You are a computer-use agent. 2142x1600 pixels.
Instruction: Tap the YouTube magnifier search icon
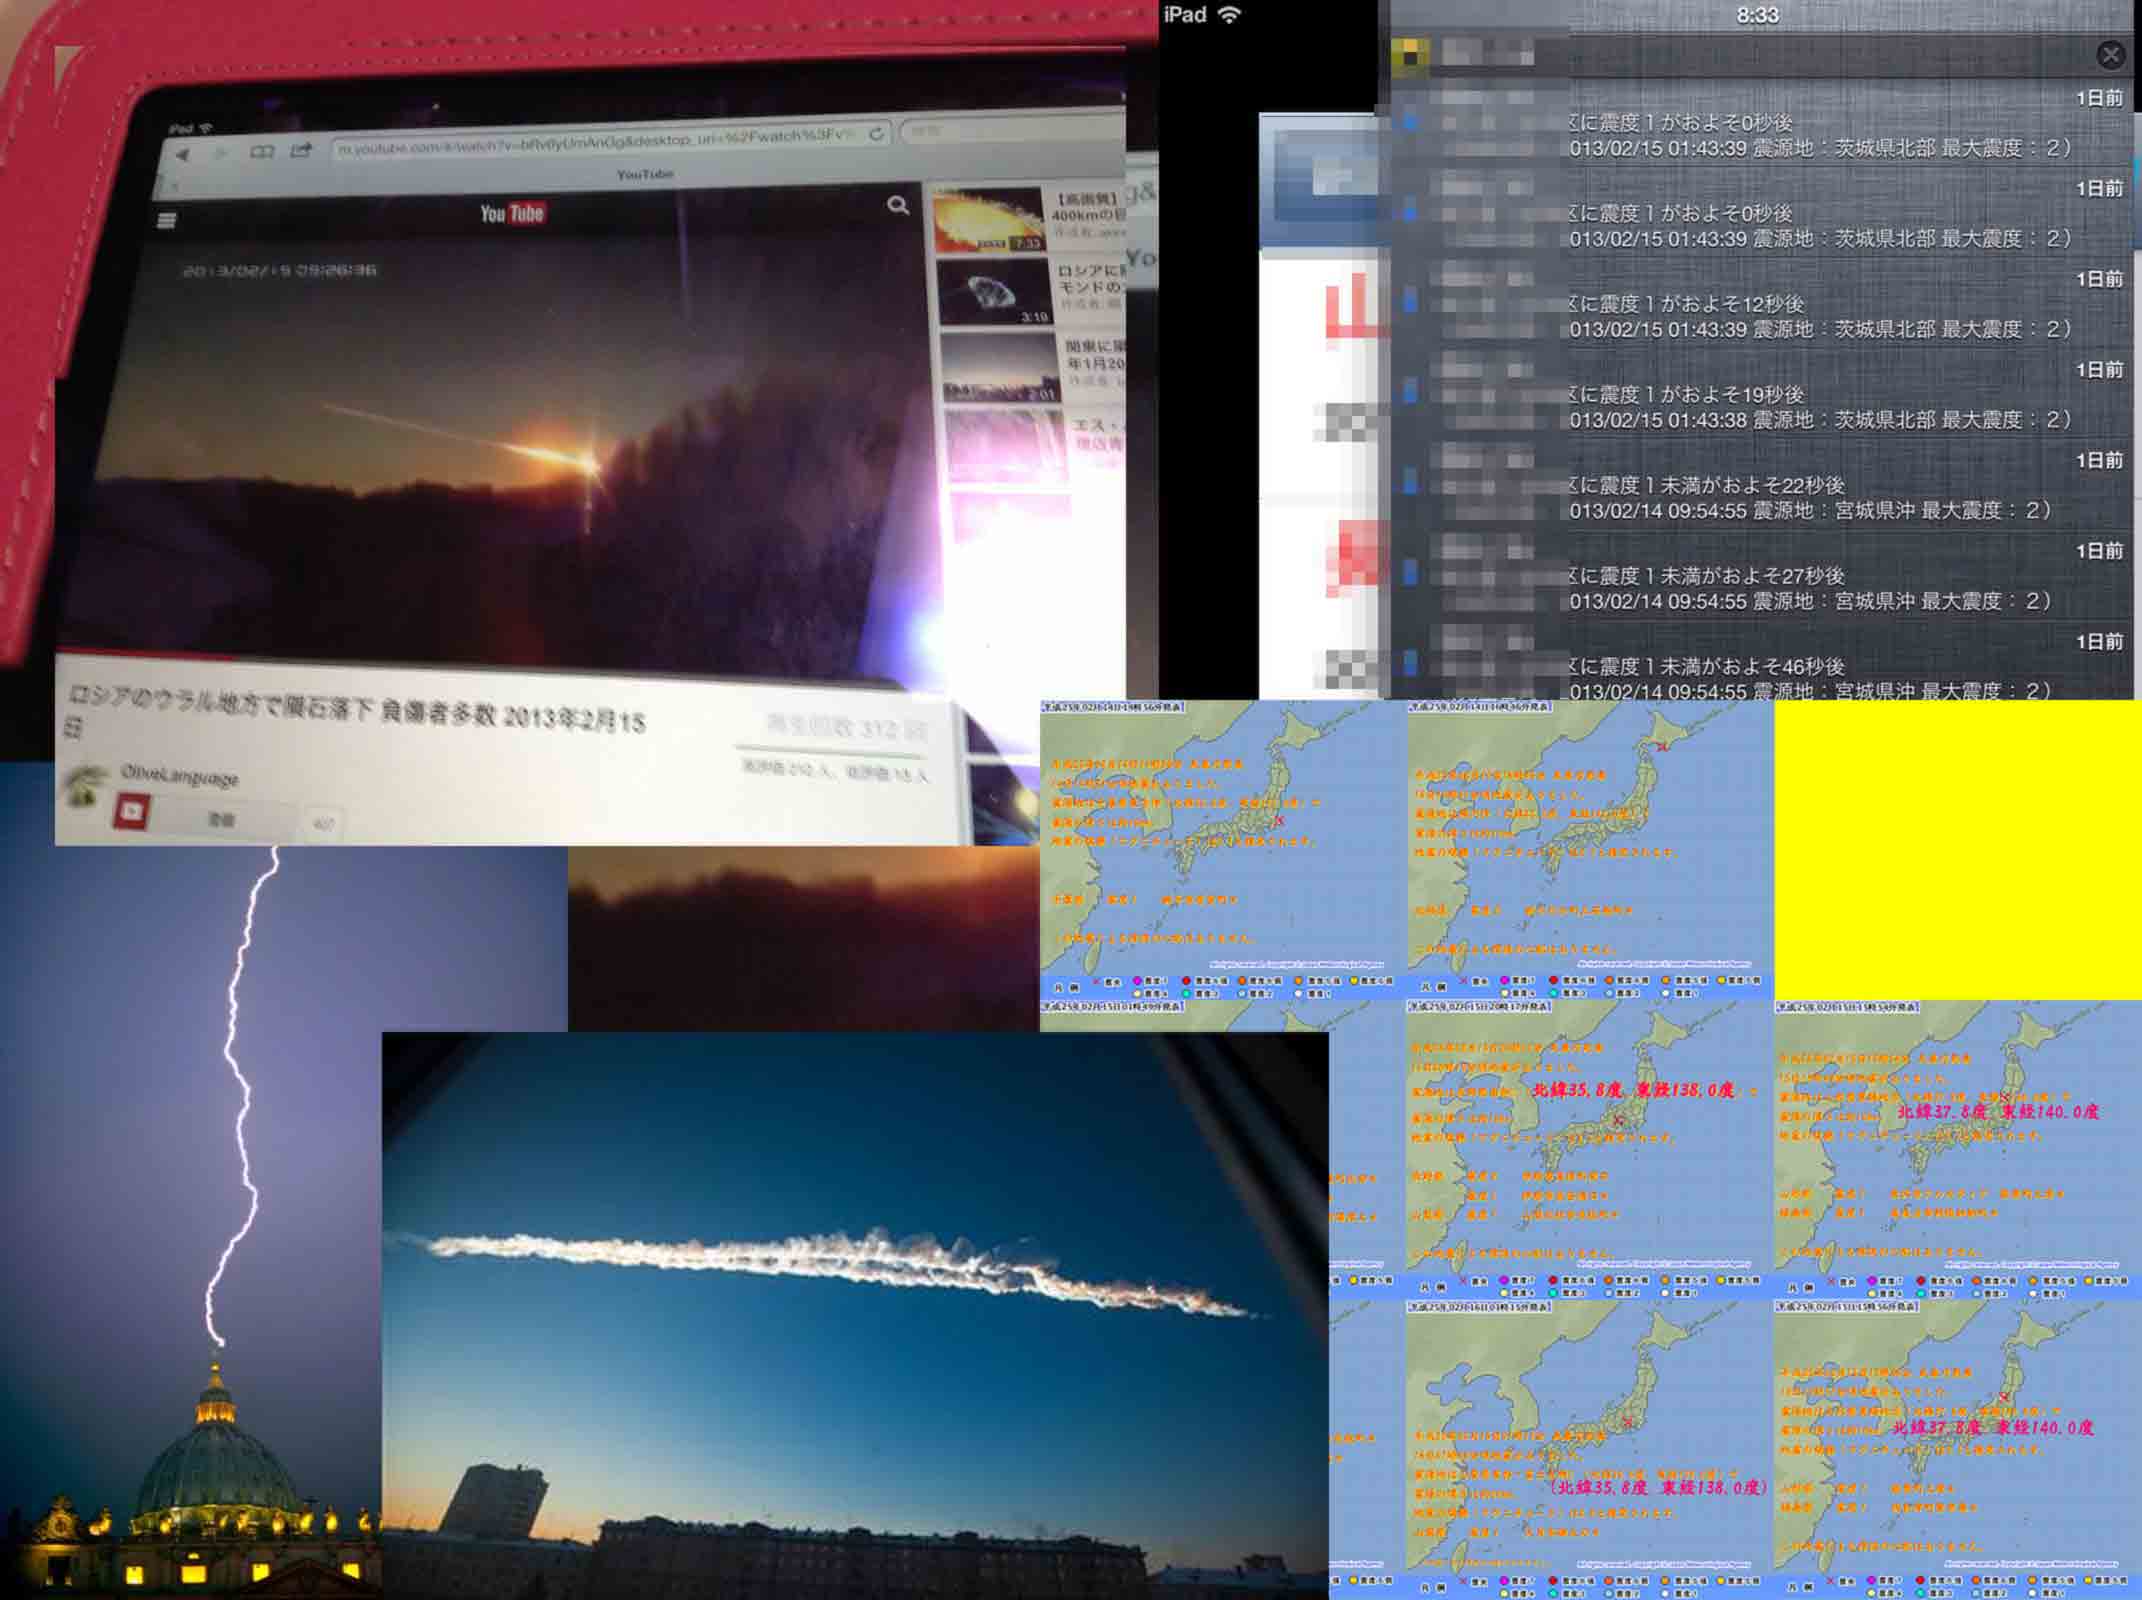(898, 205)
